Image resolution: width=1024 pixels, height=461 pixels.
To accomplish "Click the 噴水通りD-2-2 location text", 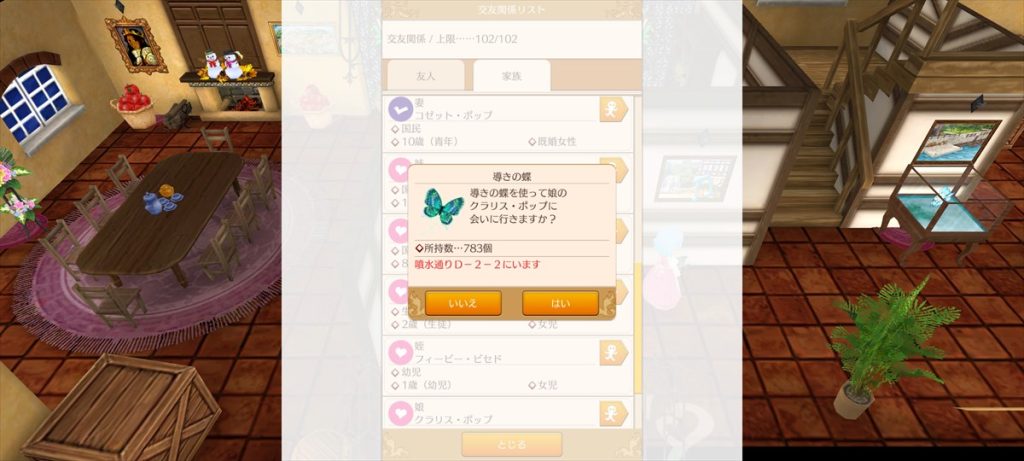I will click(x=478, y=265).
